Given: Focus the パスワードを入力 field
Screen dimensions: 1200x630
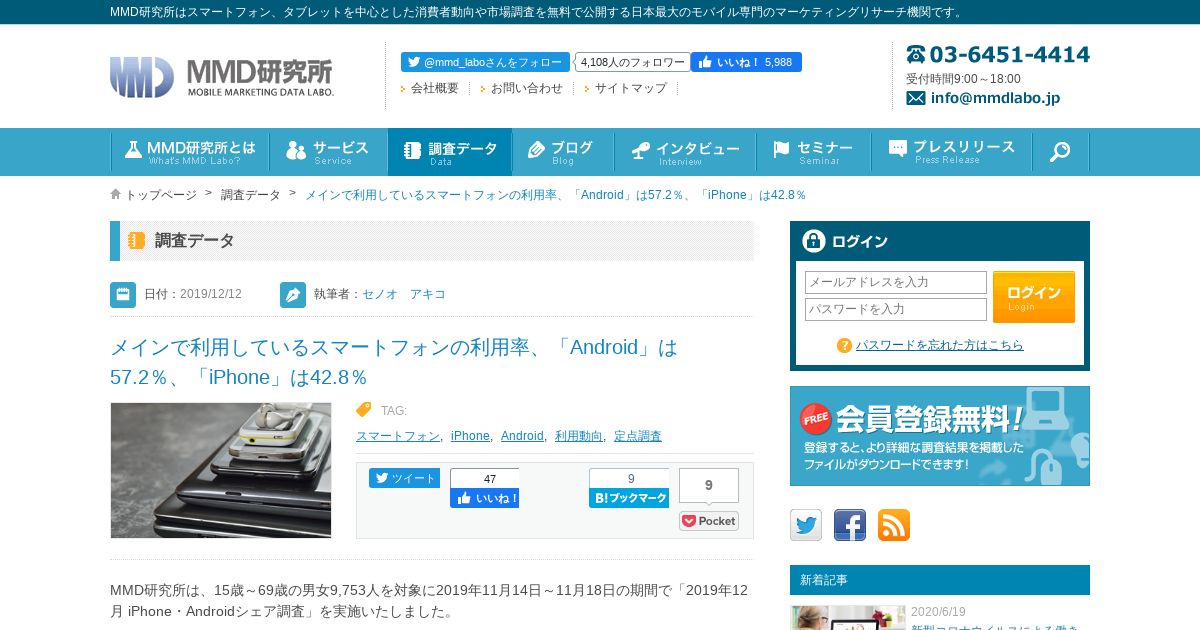Looking at the screenshot, I should point(896,309).
